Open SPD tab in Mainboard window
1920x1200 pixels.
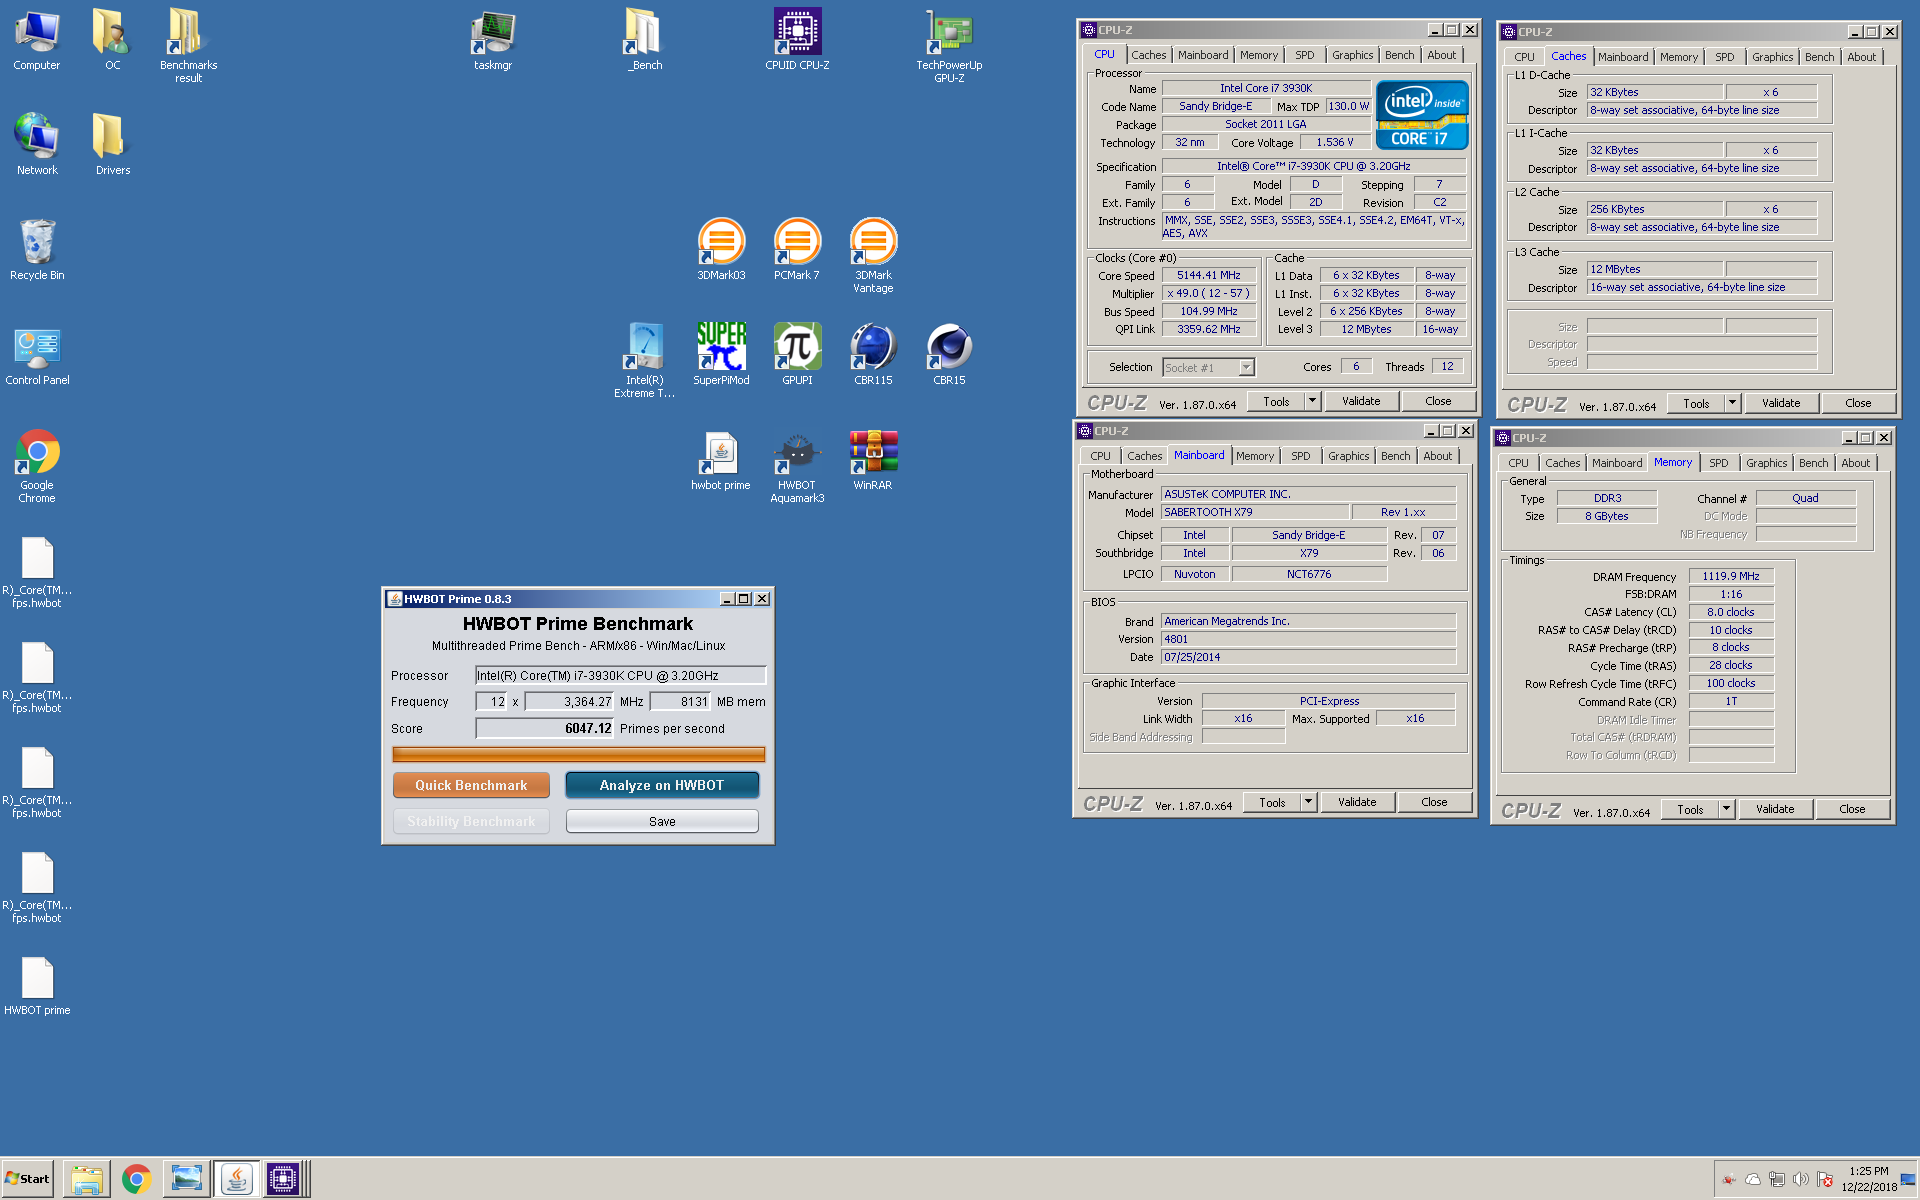click(x=1300, y=456)
